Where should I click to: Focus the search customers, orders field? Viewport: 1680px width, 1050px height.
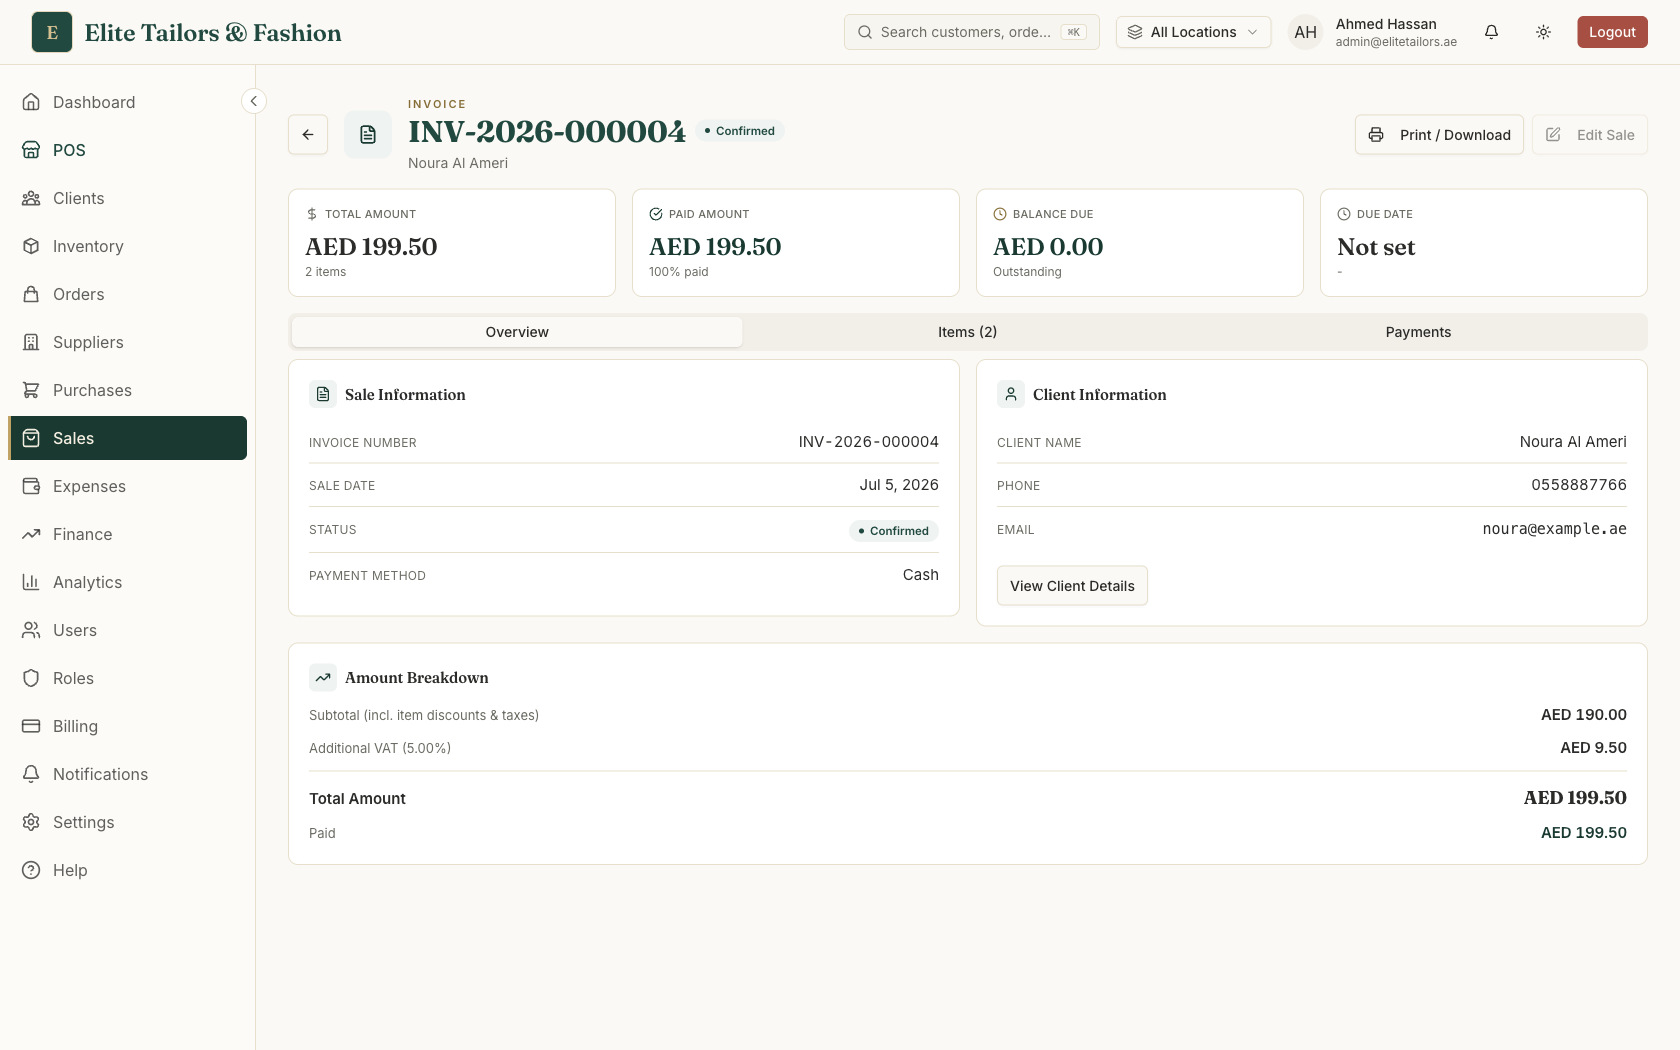pos(971,32)
